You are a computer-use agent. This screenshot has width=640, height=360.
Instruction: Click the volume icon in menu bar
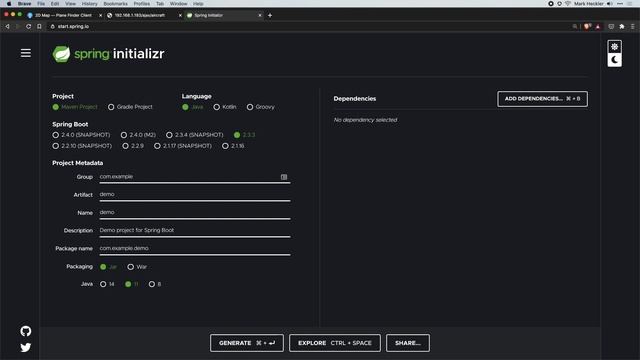pos(610,4)
